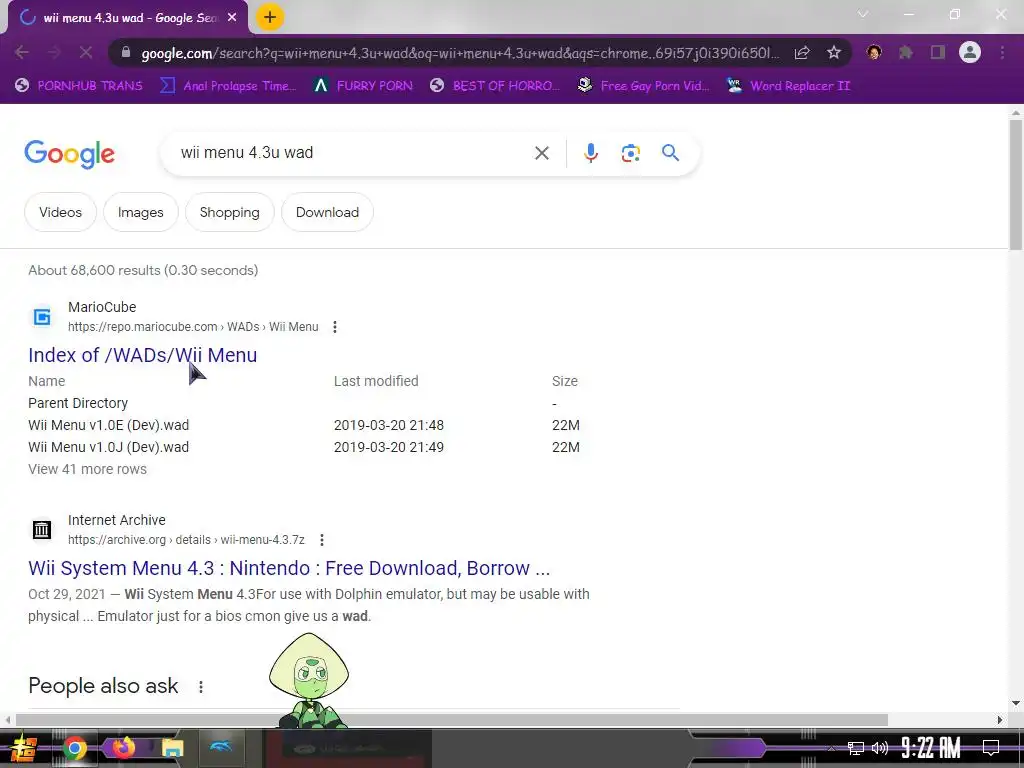Click the People also ask heading

[103, 686]
